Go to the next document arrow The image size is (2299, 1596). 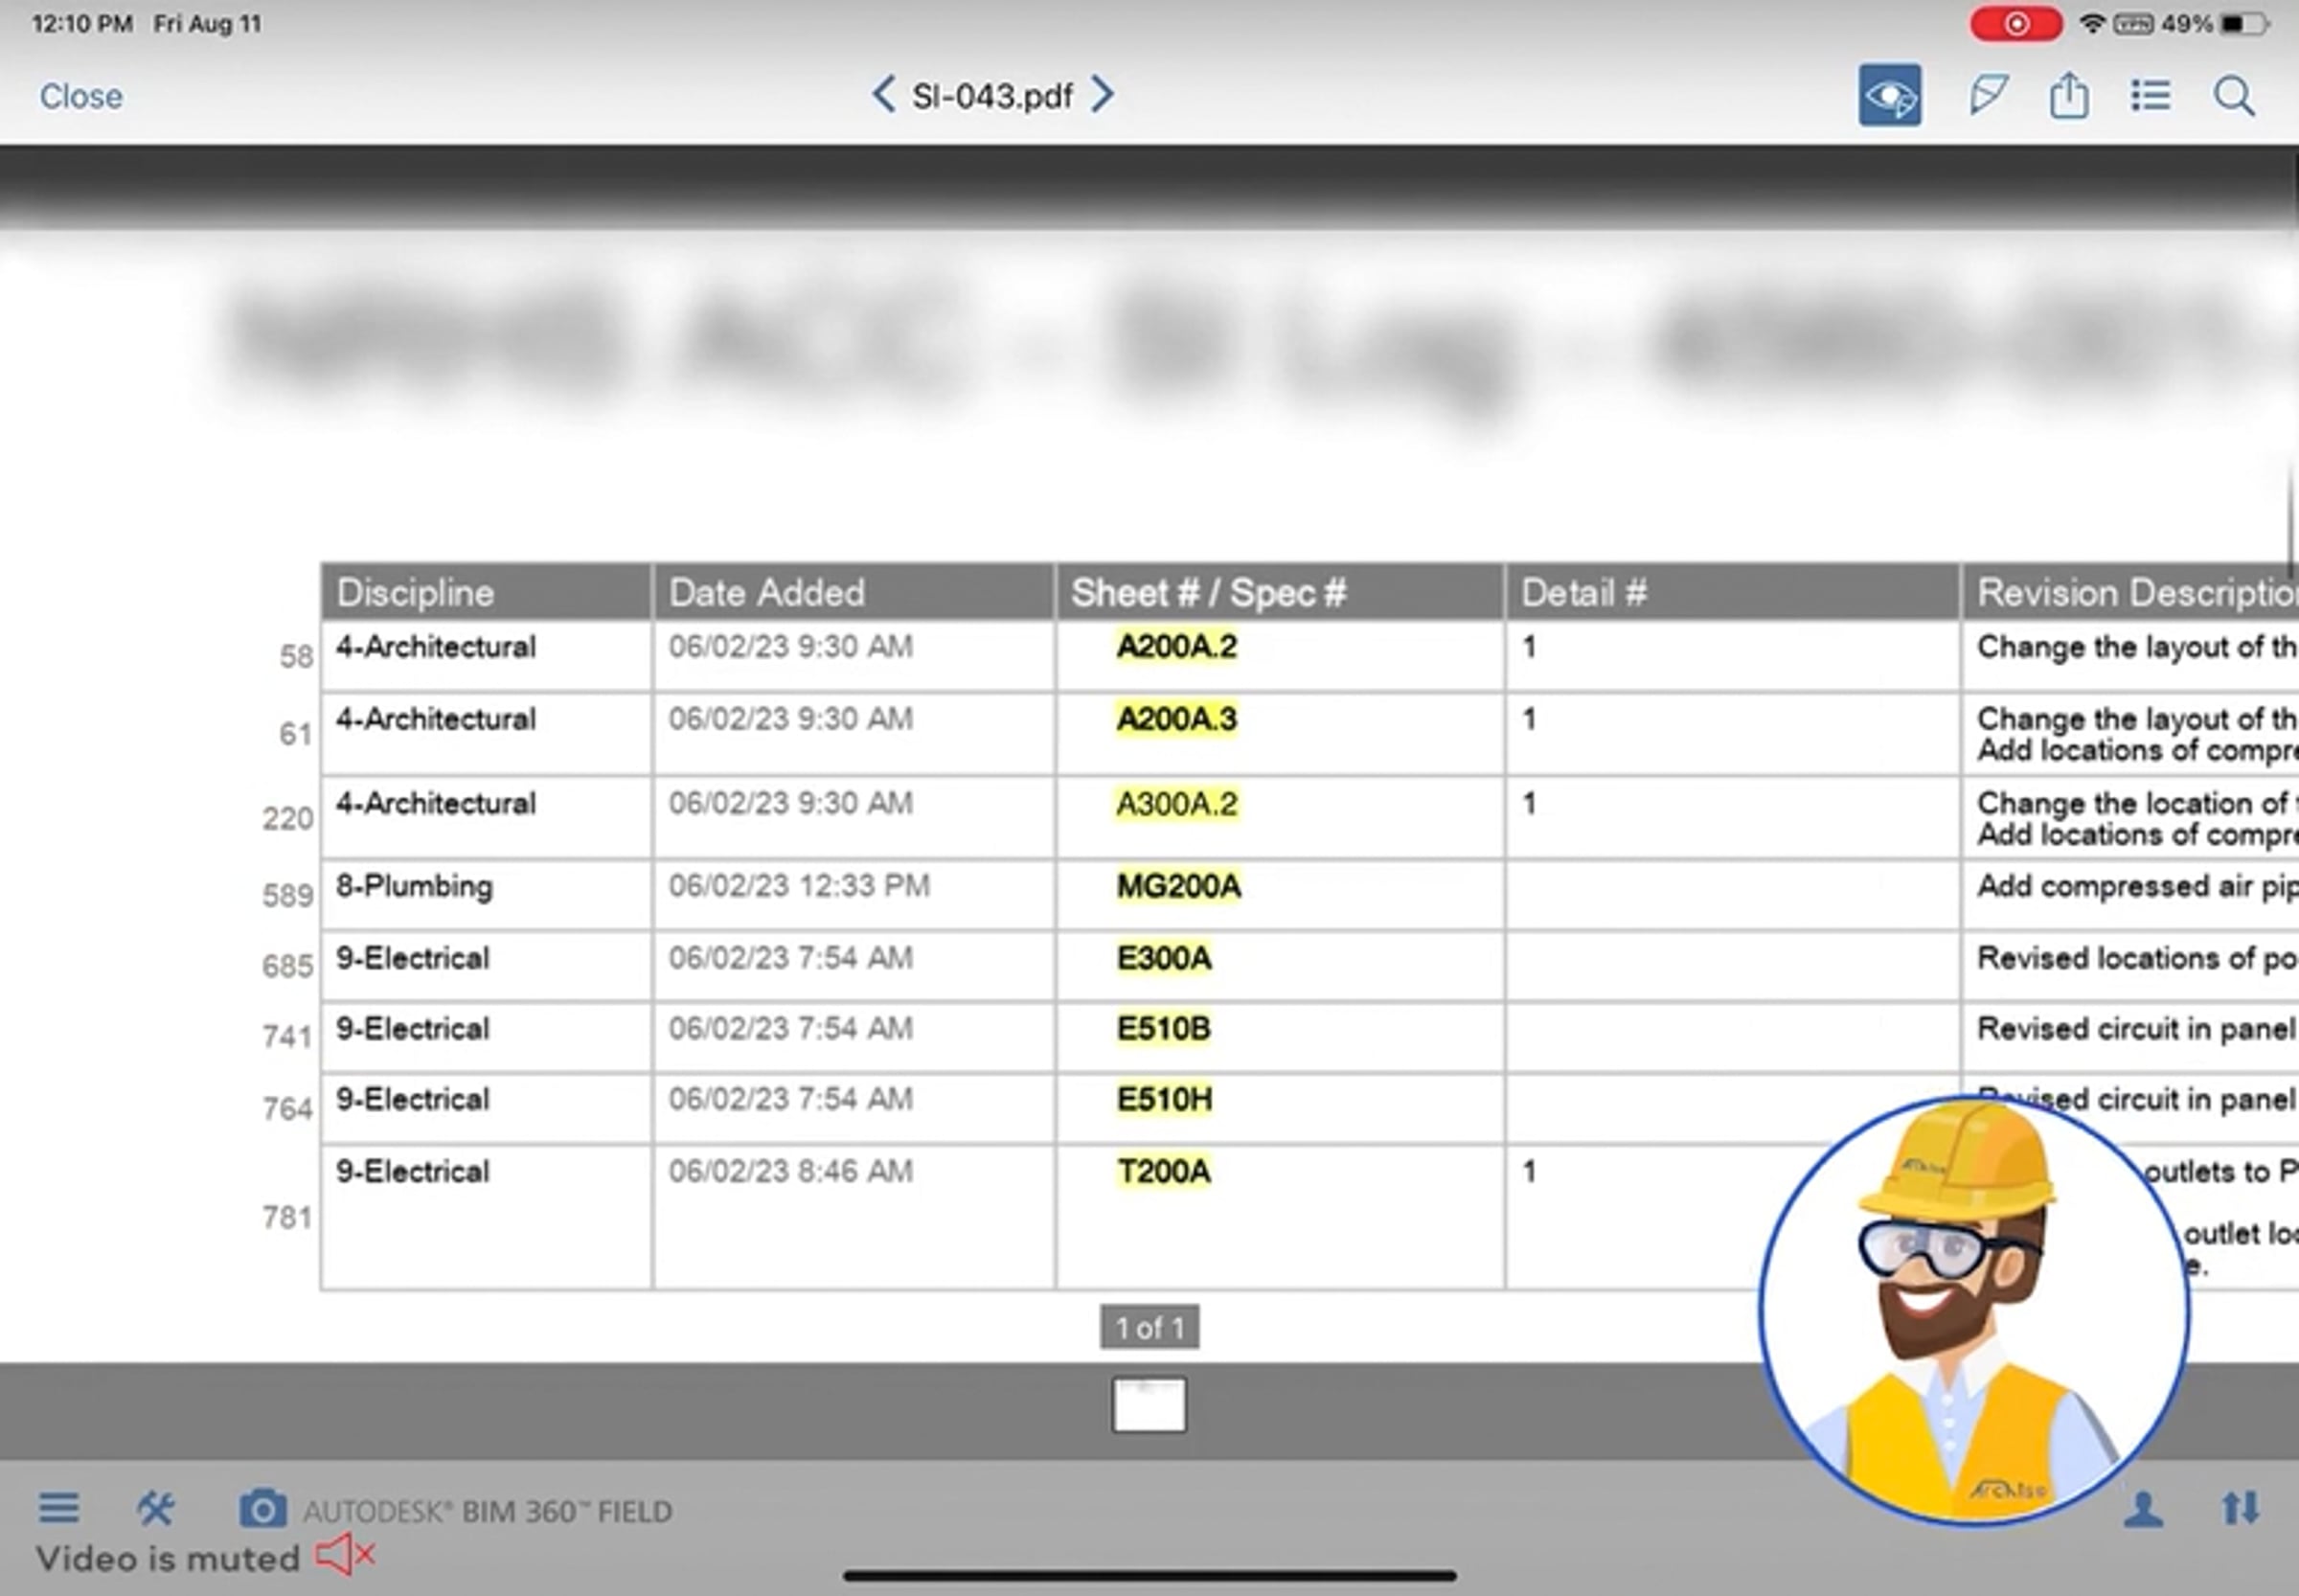[x=1102, y=95]
